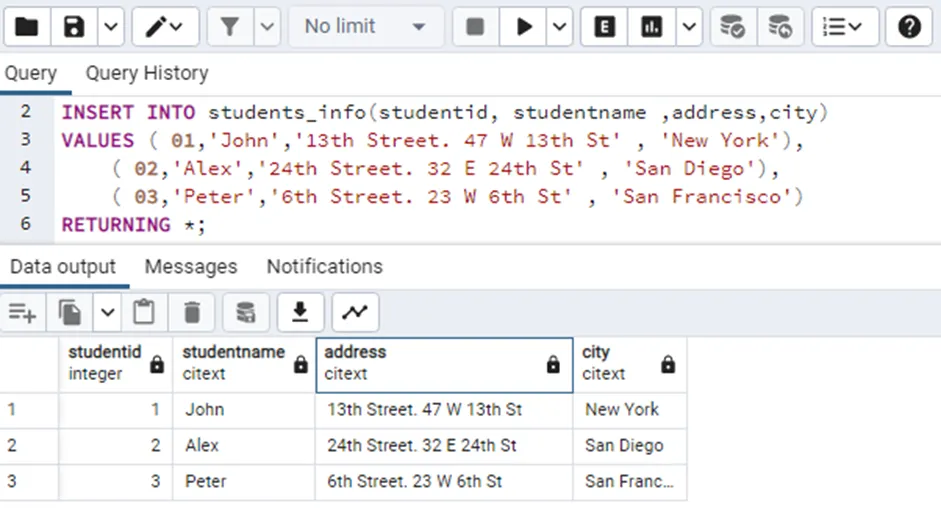
Task: Click the Paste clipboard icon in results toolbar
Action: pyautogui.click(x=145, y=313)
